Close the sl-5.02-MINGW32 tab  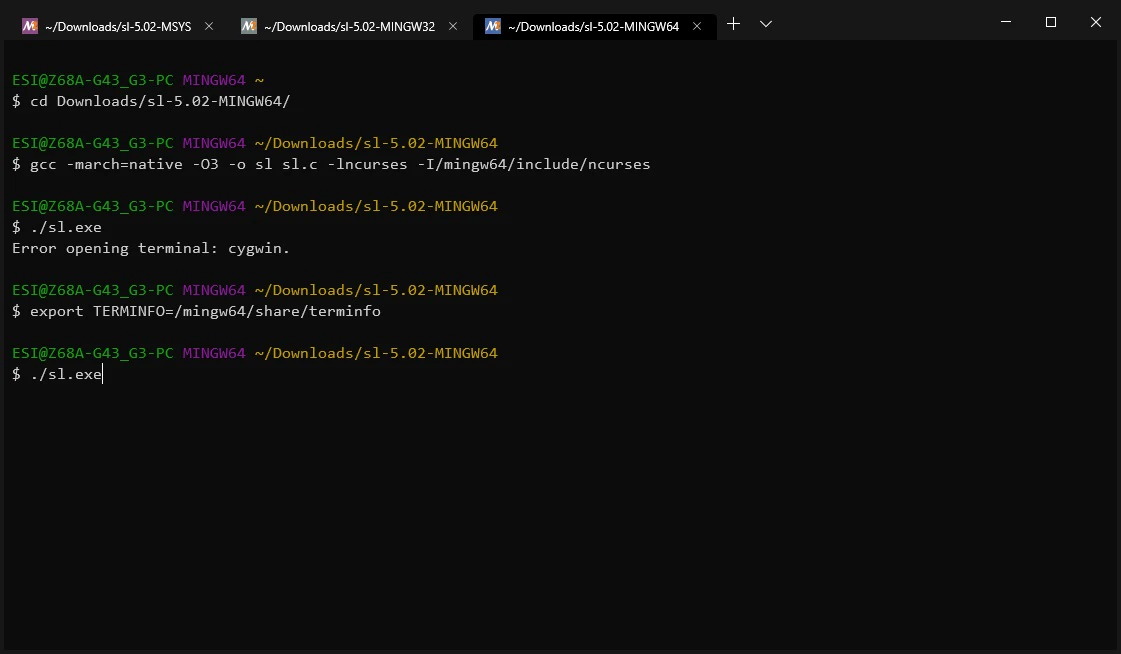(453, 26)
